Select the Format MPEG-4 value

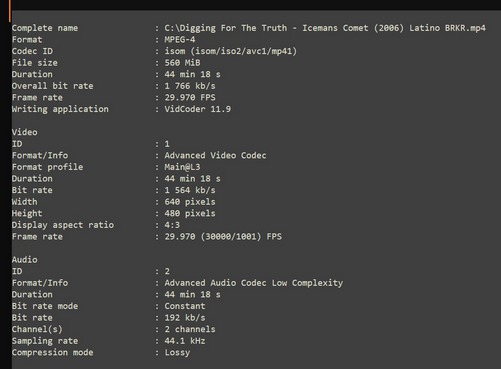coord(180,40)
